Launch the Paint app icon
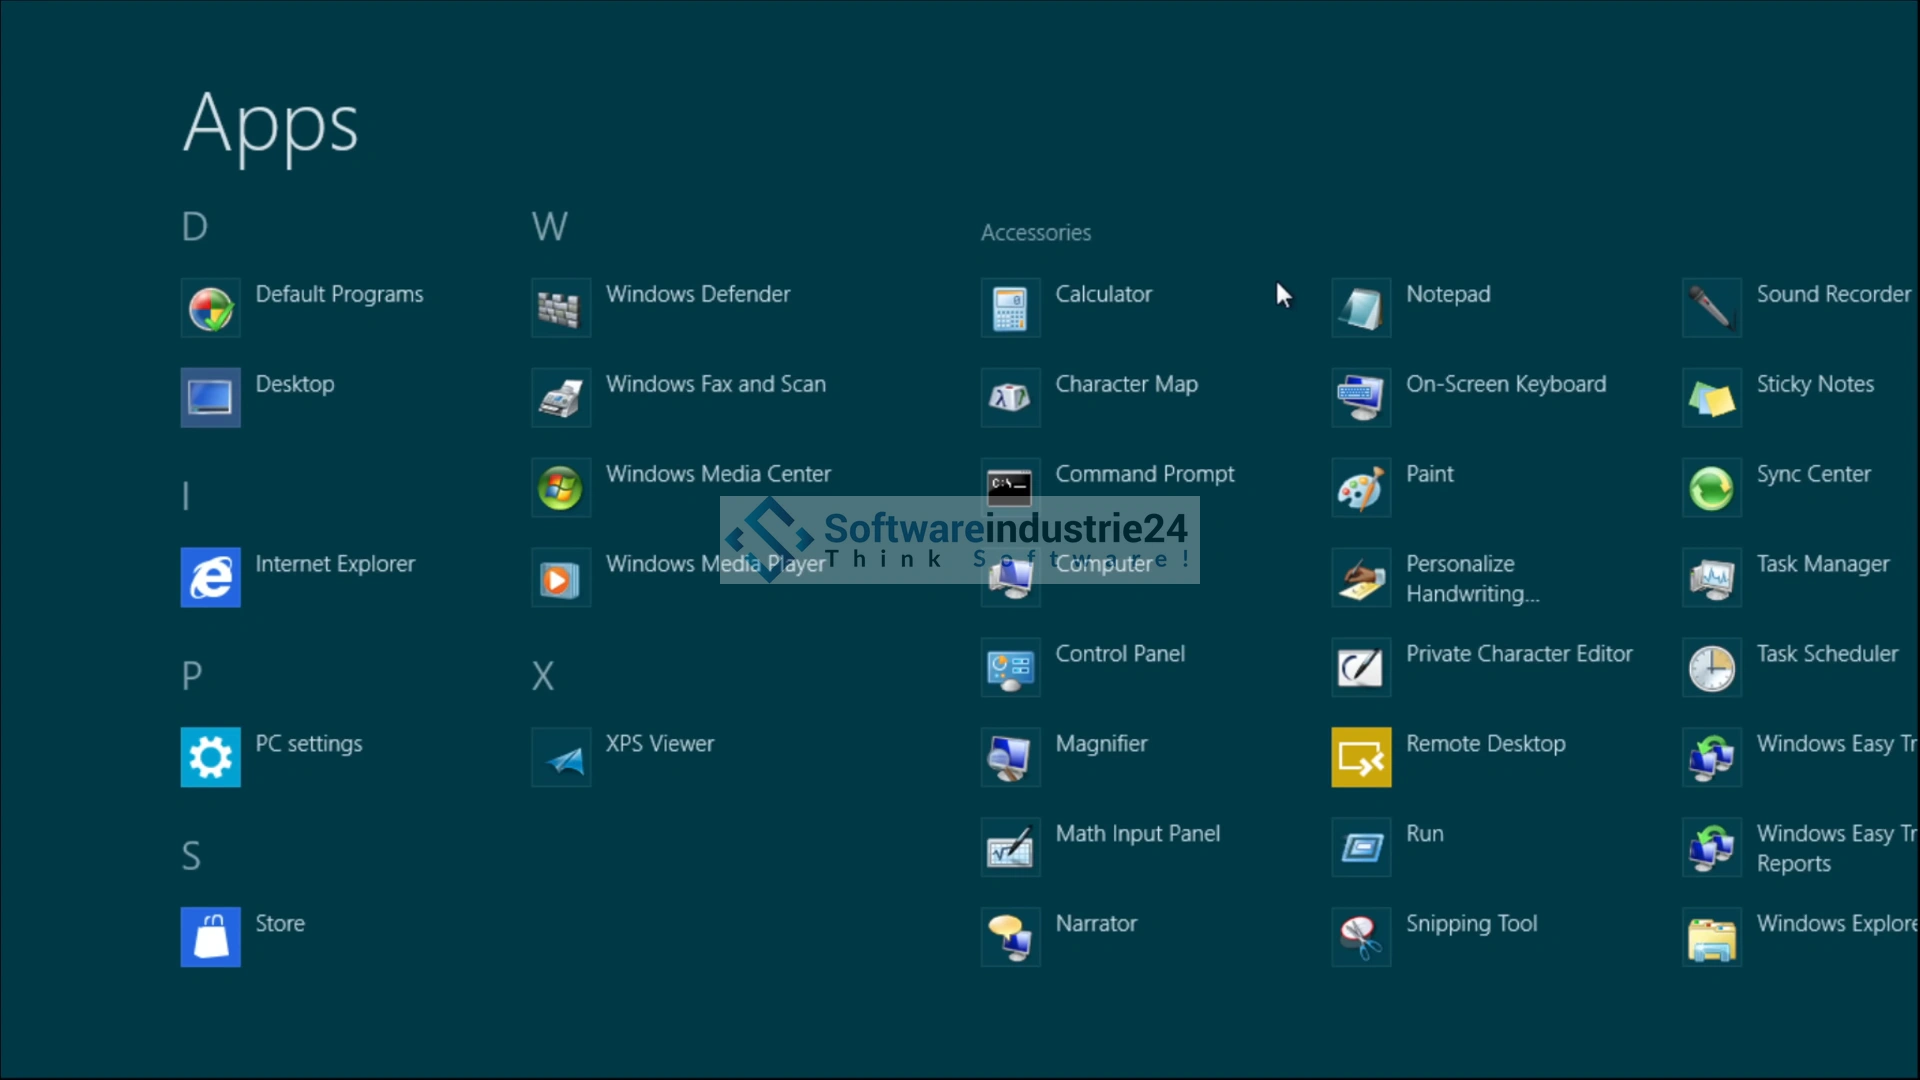The image size is (1920, 1080). click(x=1361, y=488)
